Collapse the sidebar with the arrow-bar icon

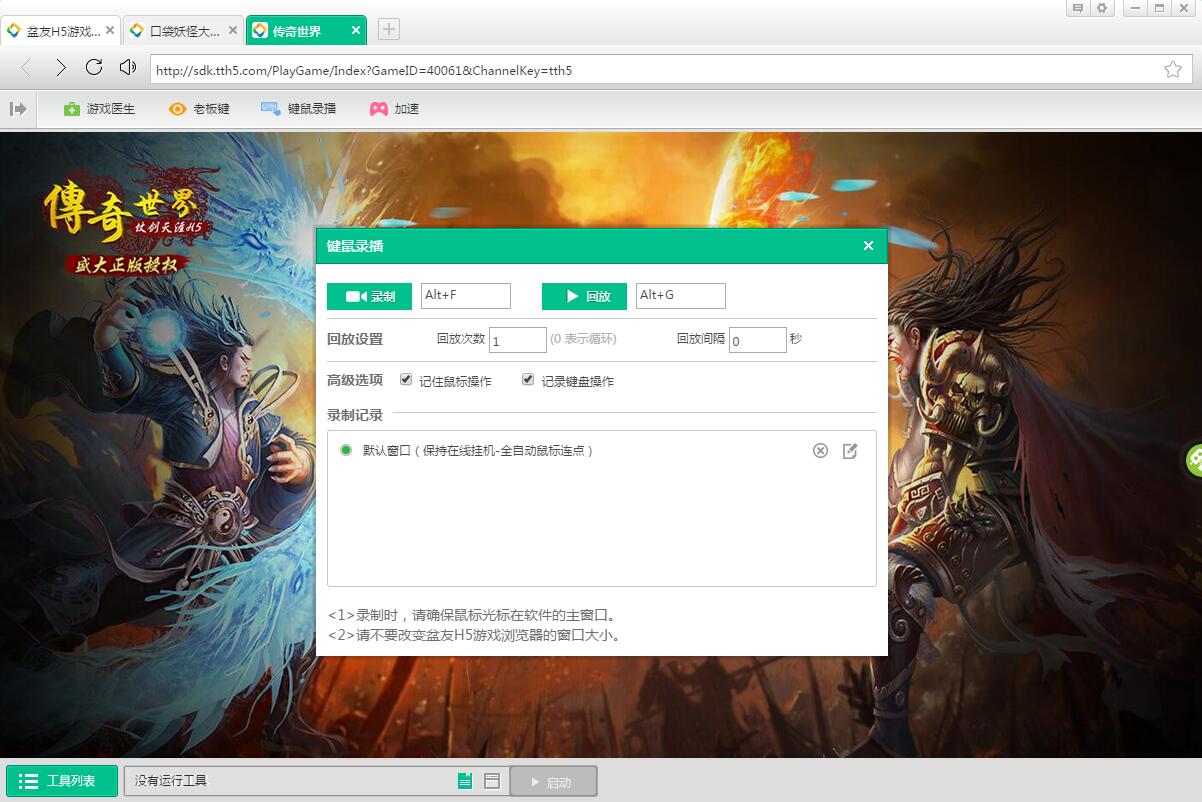[18, 108]
